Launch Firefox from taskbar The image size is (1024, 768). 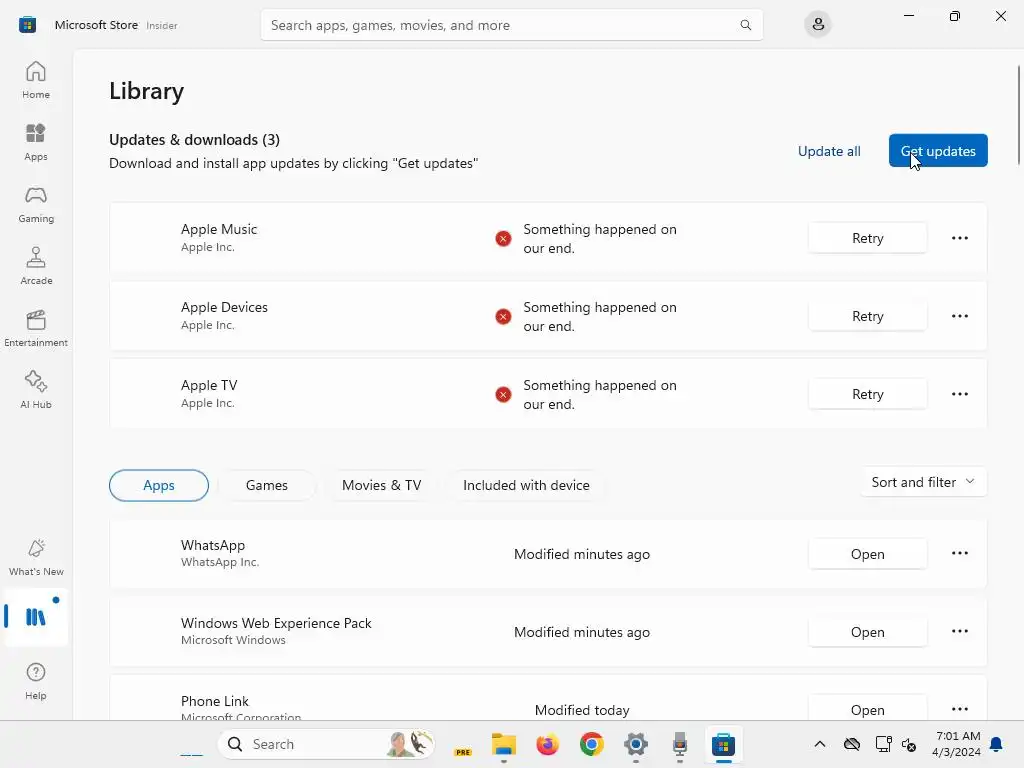tap(547, 744)
